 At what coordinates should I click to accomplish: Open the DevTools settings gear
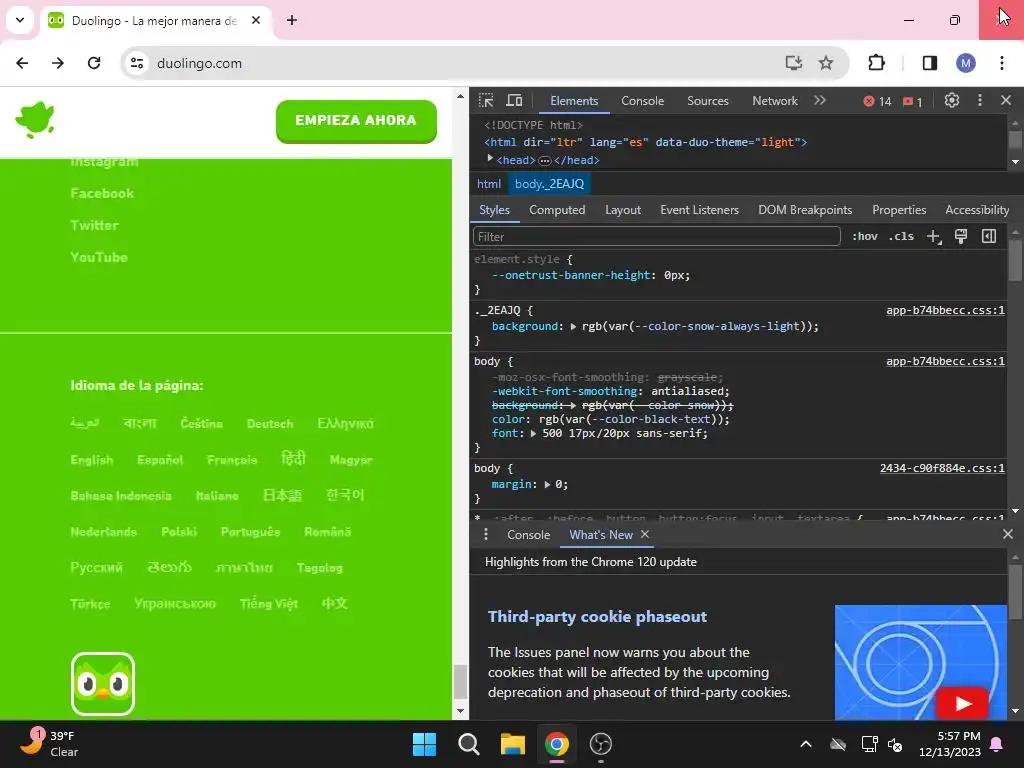click(x=952, y=101)
